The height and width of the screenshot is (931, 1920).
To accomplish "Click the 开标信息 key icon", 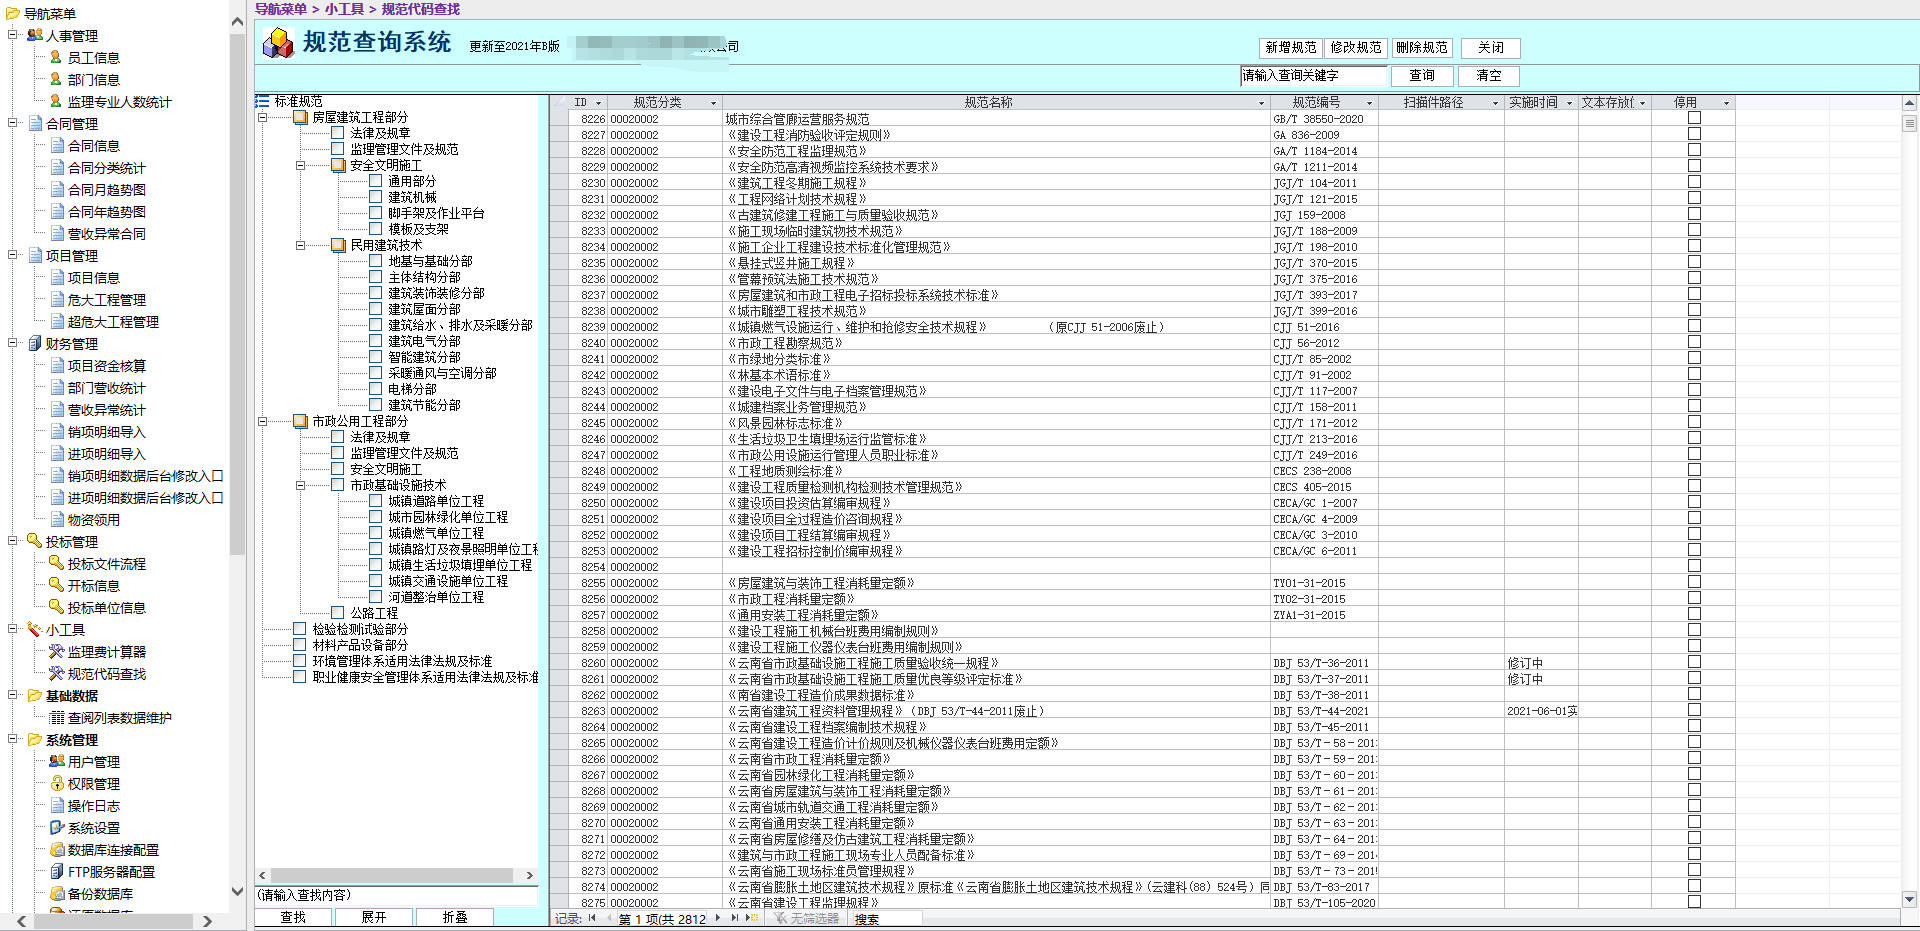I will [57, 585].
